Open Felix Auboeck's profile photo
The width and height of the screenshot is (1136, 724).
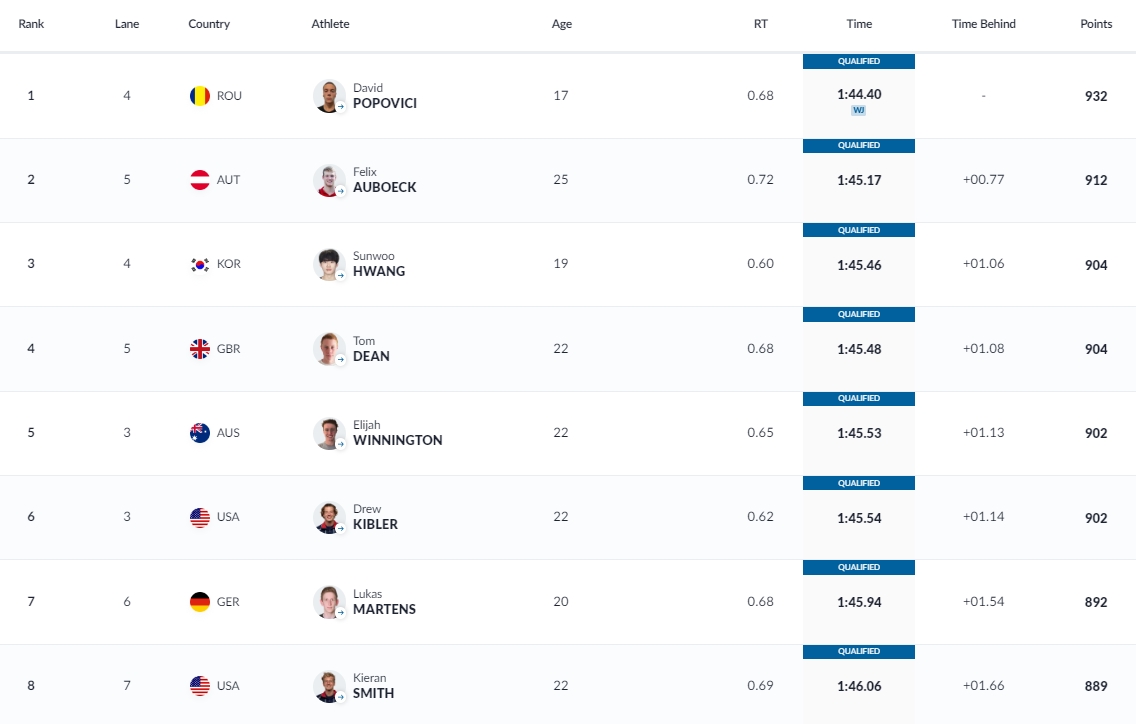(328, 180)
